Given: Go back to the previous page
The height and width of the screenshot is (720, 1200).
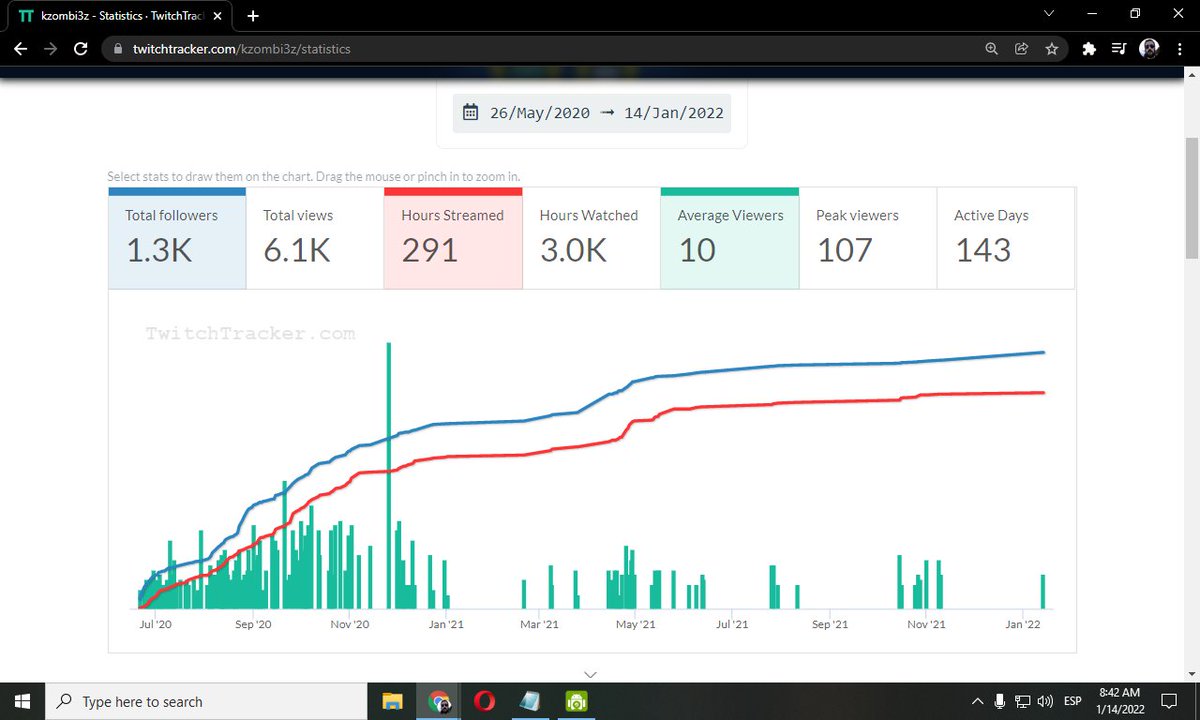Looking at the screenshot, I should (x=20, y=48).
